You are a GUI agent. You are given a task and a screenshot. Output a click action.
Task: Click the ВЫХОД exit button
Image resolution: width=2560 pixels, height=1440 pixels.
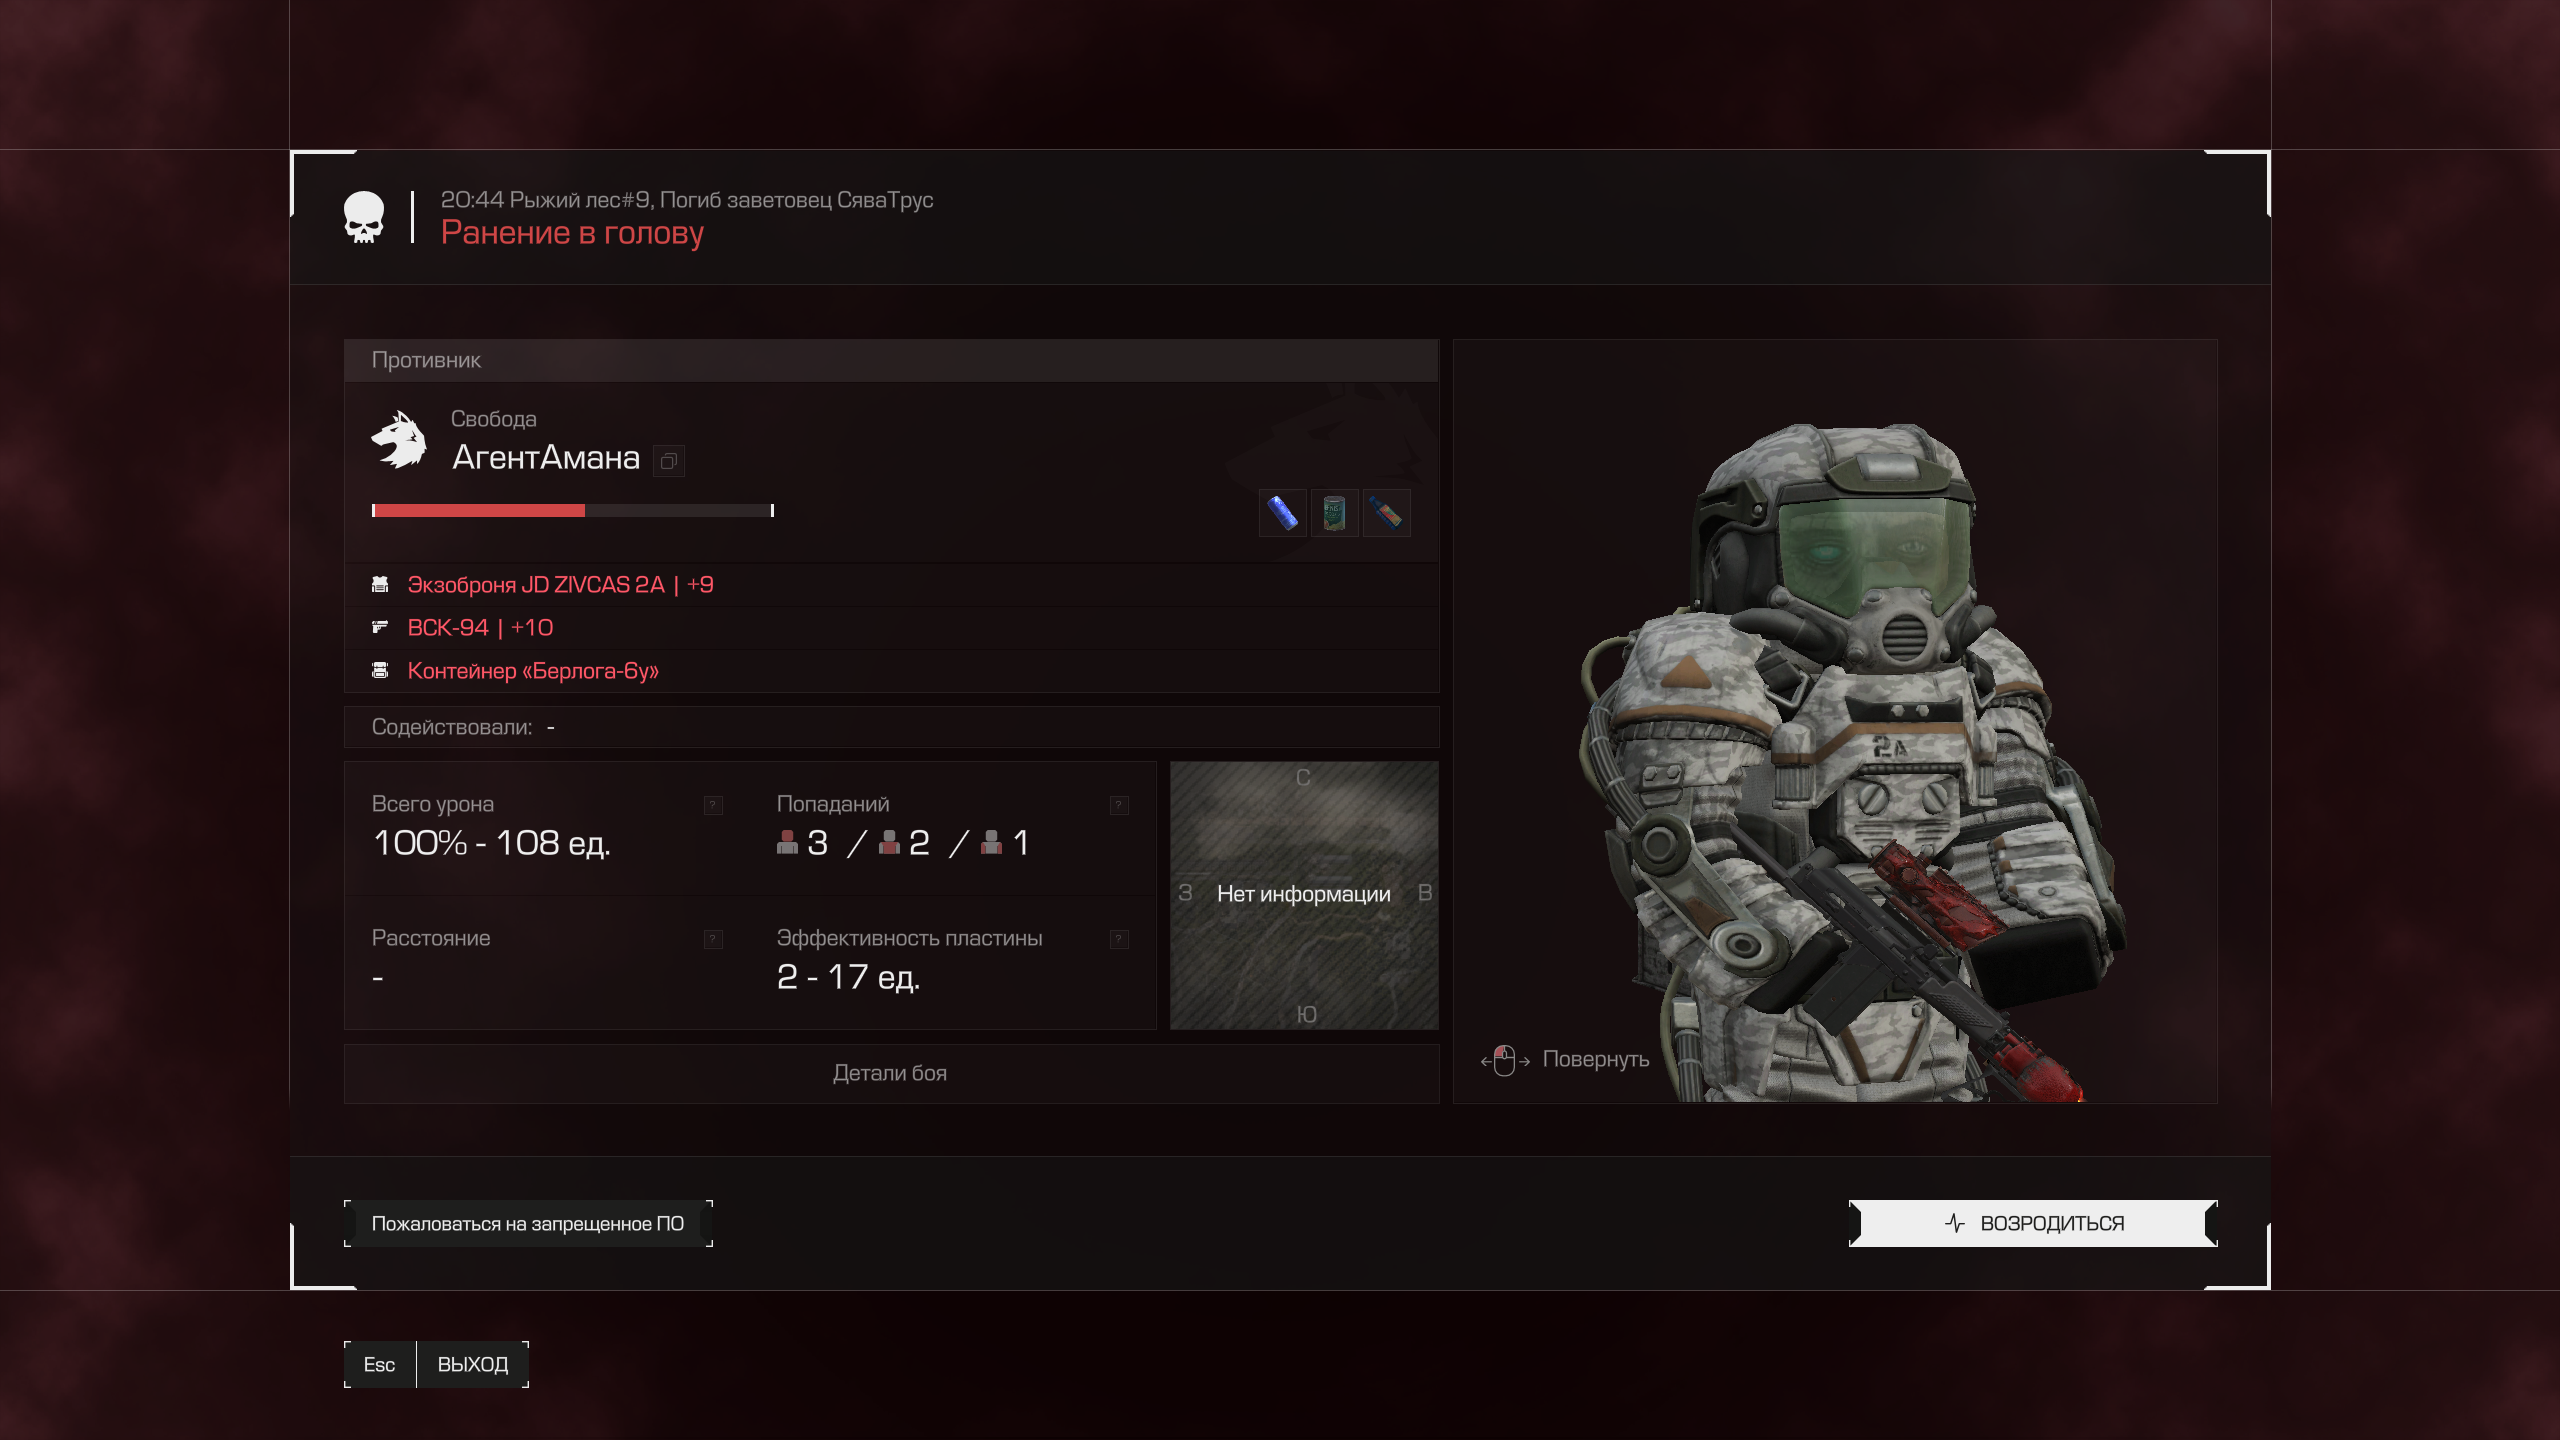[x=473, y=1364]
